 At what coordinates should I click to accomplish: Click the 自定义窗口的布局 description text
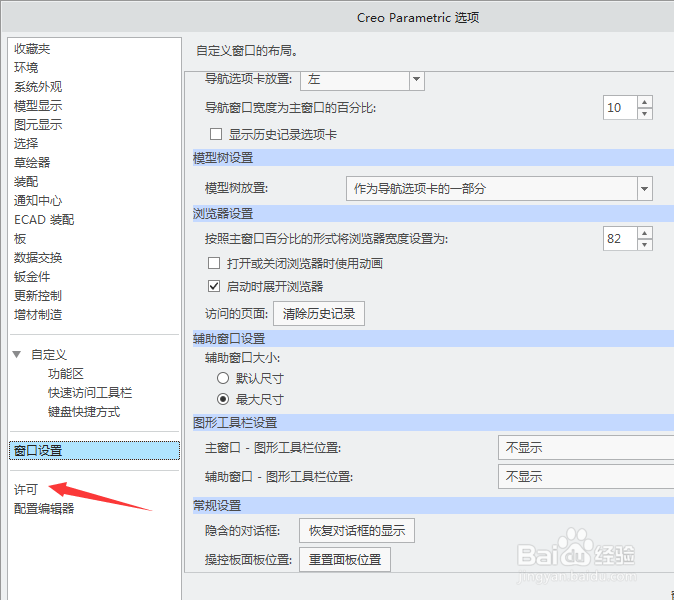point(247,51)
